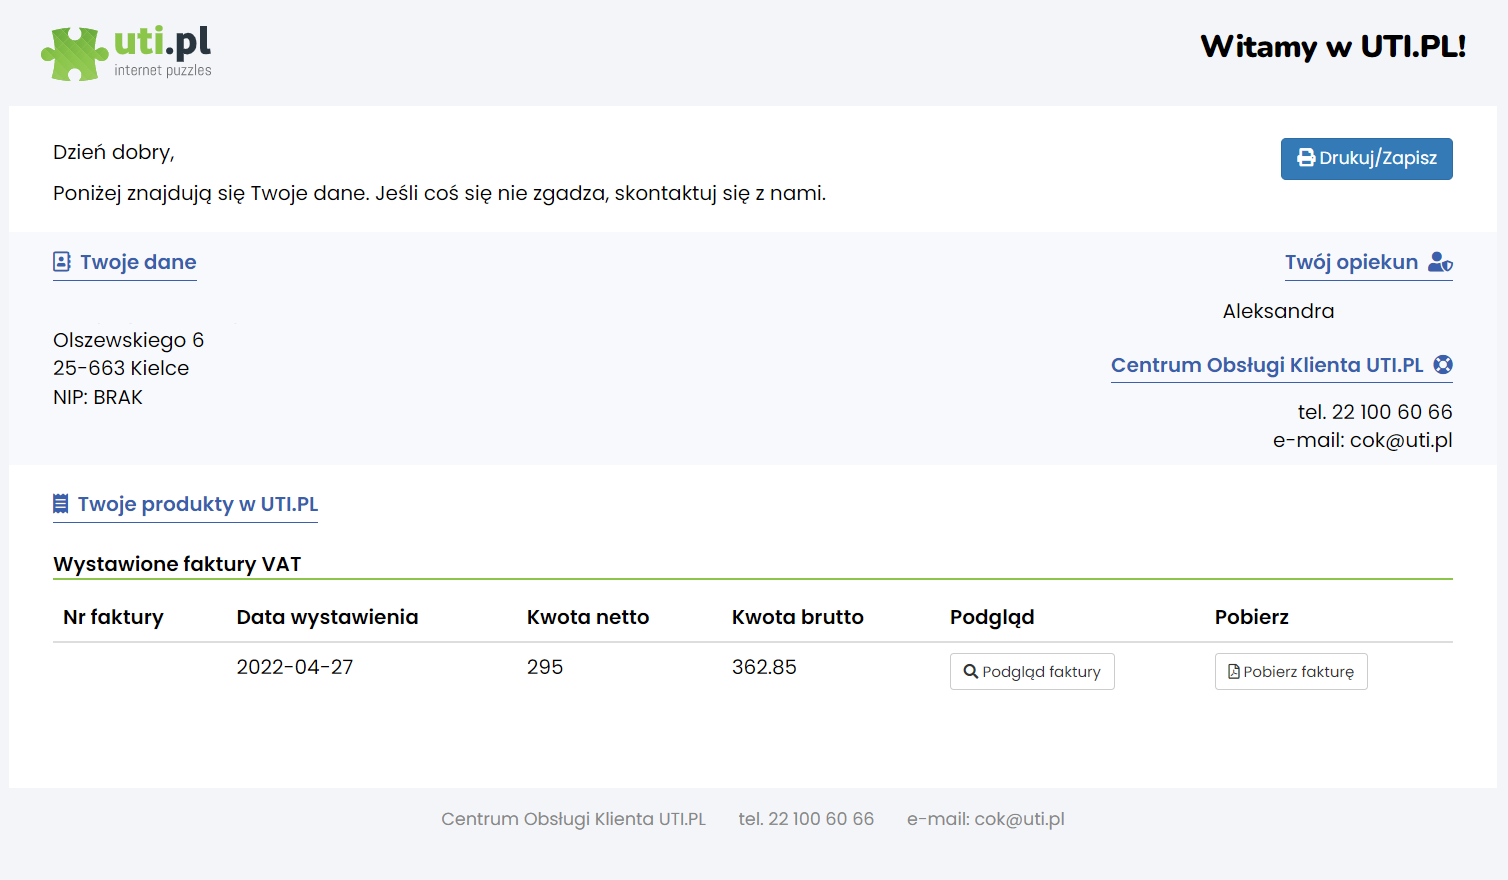Click the Twoje produkty w UTI.PL heading
Screen dimensions: 1508x880
point(197,504)
